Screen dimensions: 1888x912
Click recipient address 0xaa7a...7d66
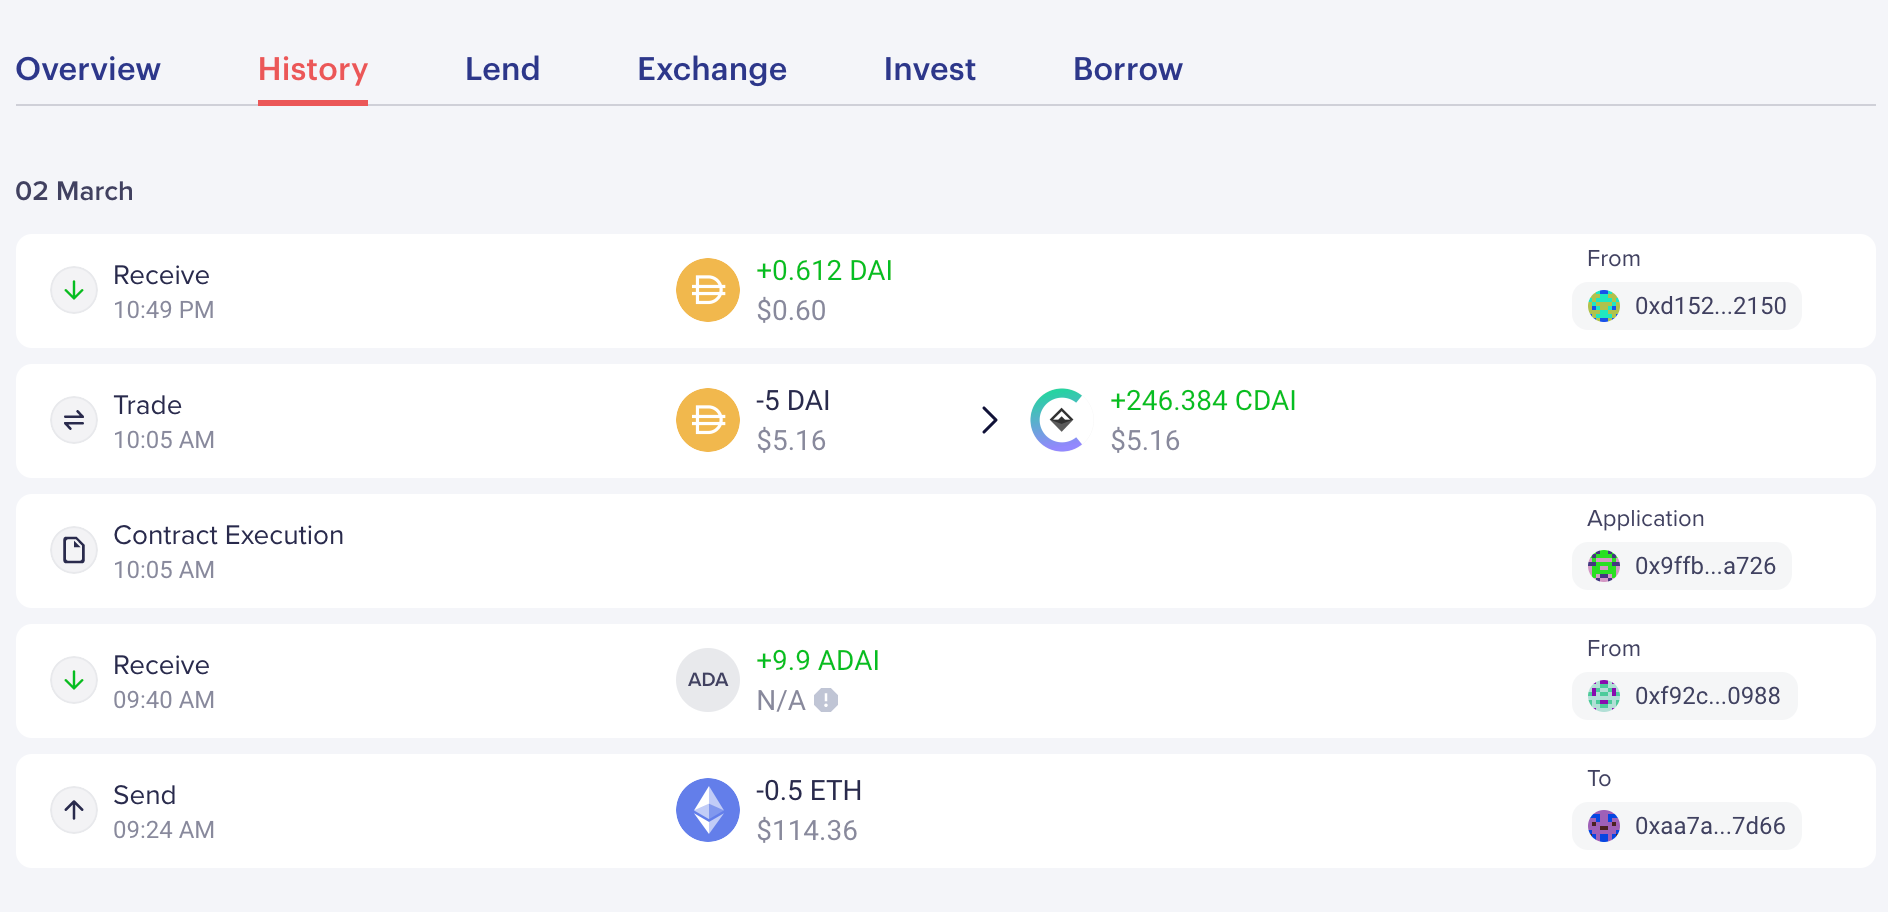[1687, 826]
